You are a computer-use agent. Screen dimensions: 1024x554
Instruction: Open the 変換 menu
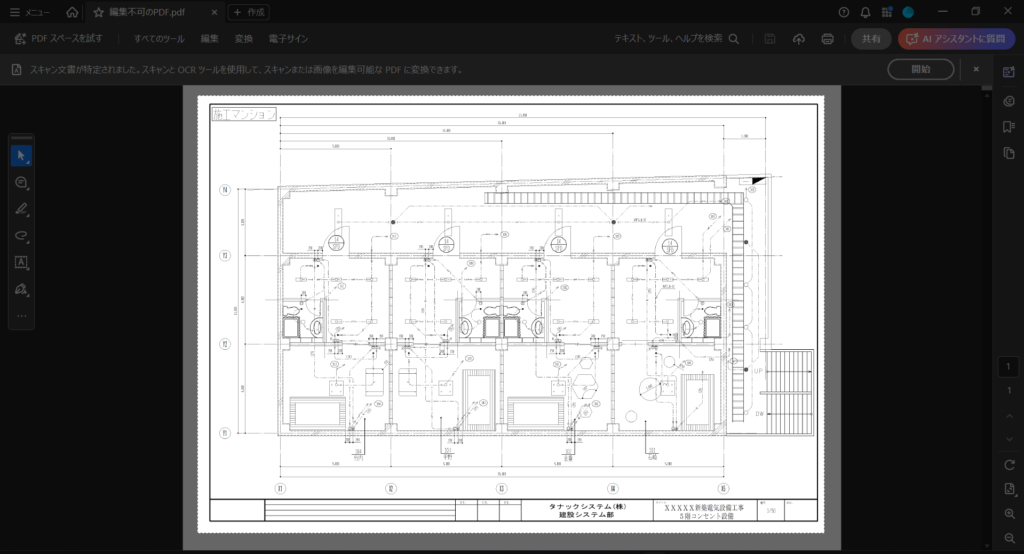coord(244,39)
